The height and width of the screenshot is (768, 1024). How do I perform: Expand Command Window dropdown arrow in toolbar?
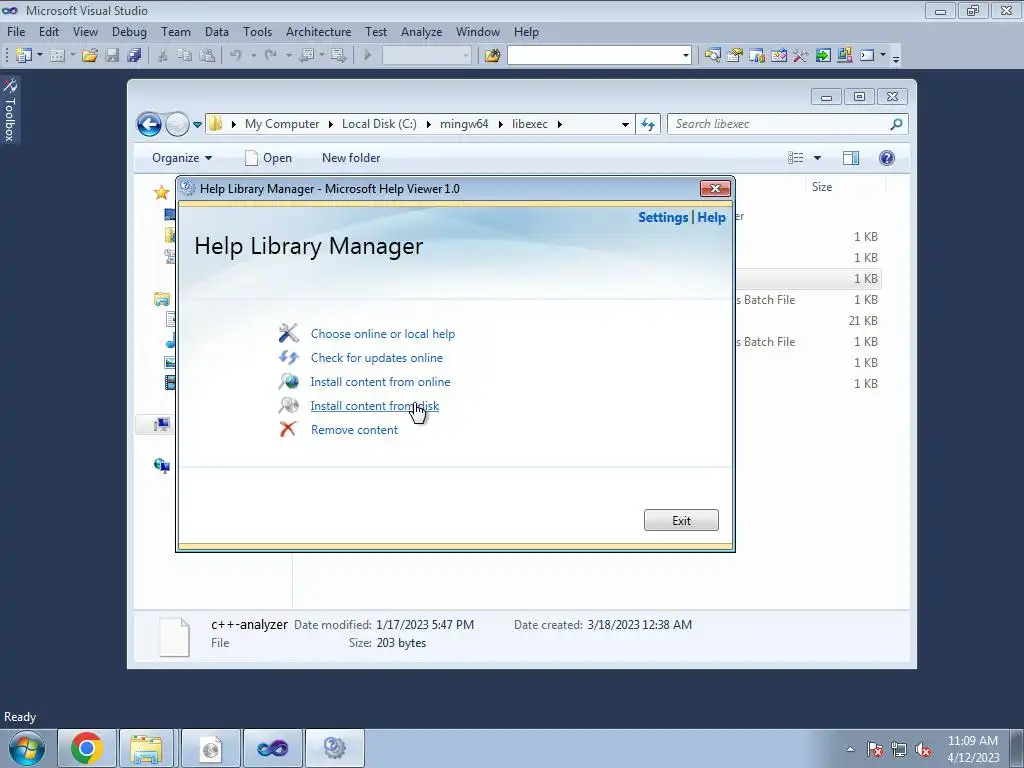[882, 56]
